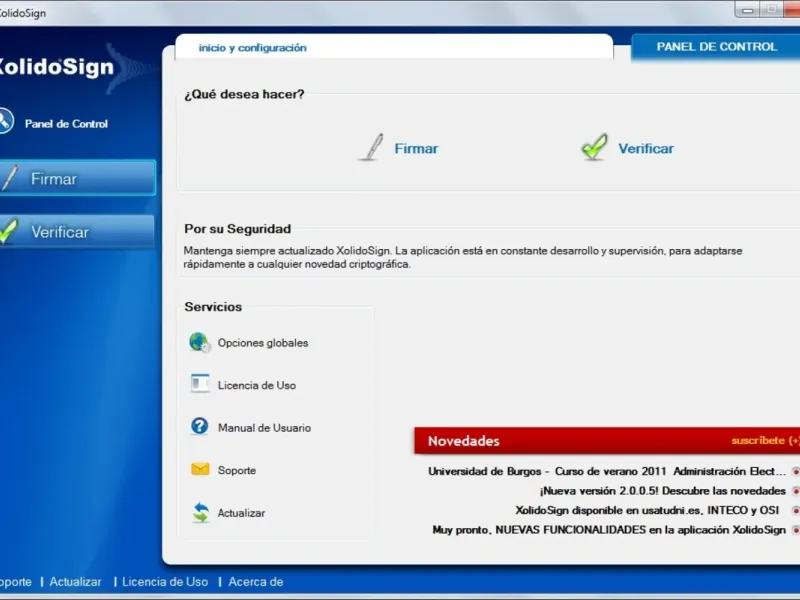Viewport: 800px width, 600px height.
Task: Click the green checkmark icon beside main Verificar
Action: 594,147
